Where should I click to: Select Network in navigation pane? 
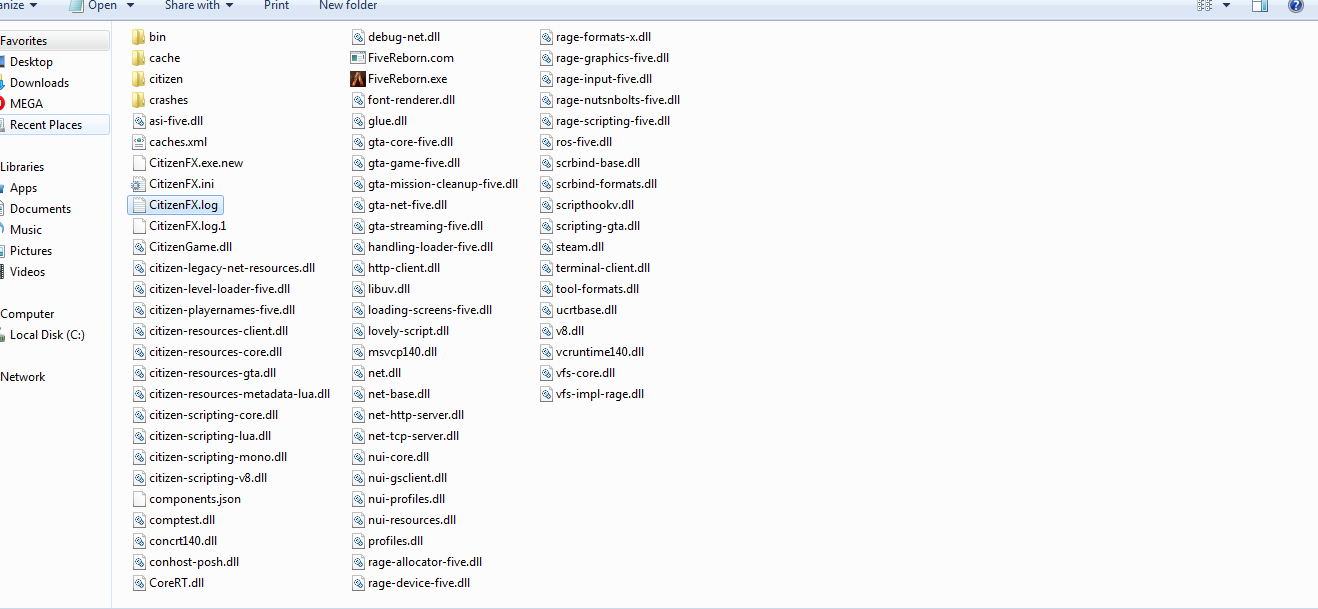pyautogui.click(x=23, y=377)
